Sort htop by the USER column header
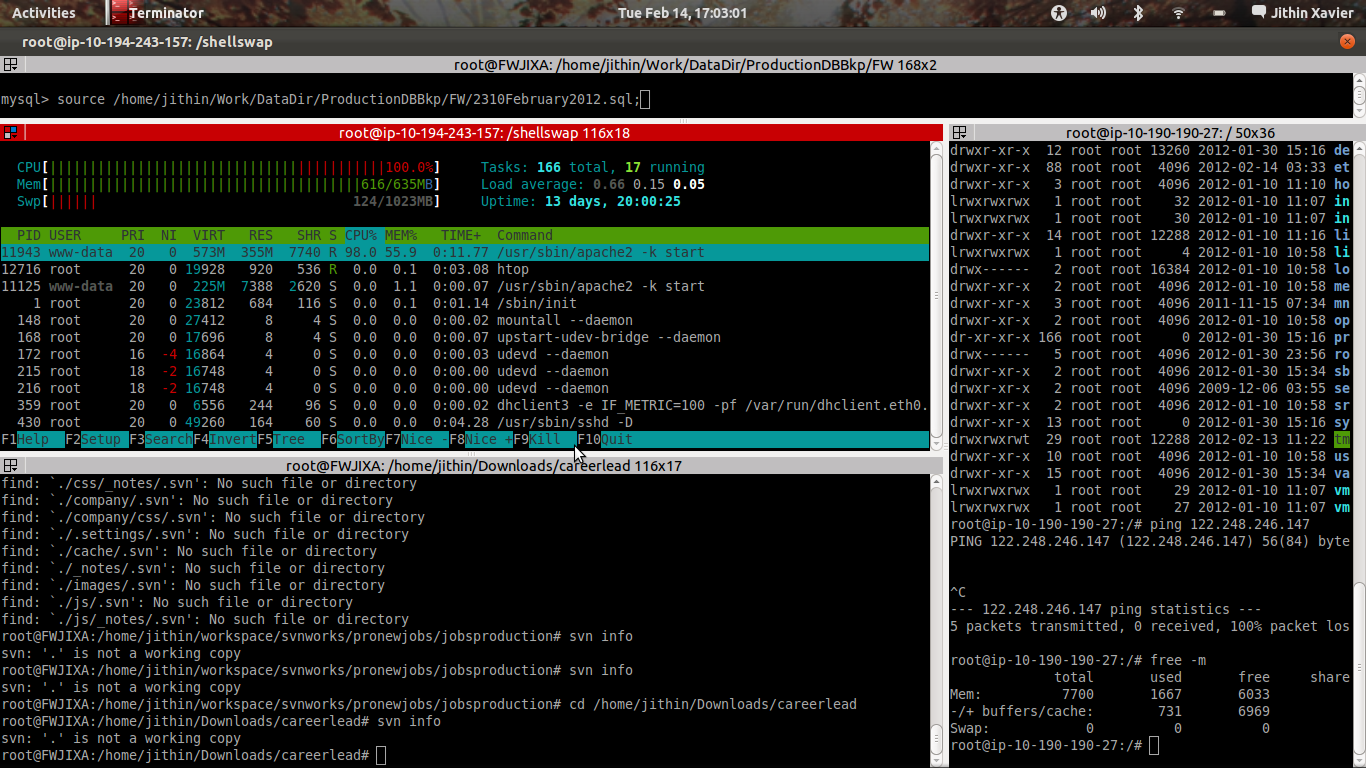This screenshot has height=768, width=1366. click(65, 235)
